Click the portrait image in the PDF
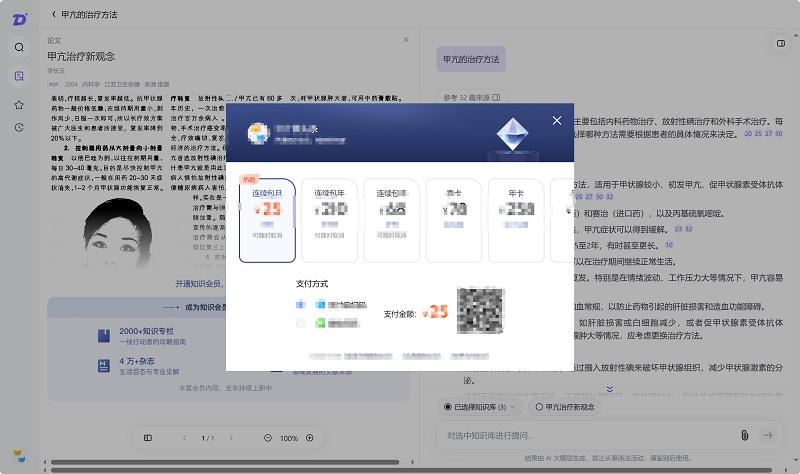This screenshot has height=474, width=800. [x=119, y=232]
